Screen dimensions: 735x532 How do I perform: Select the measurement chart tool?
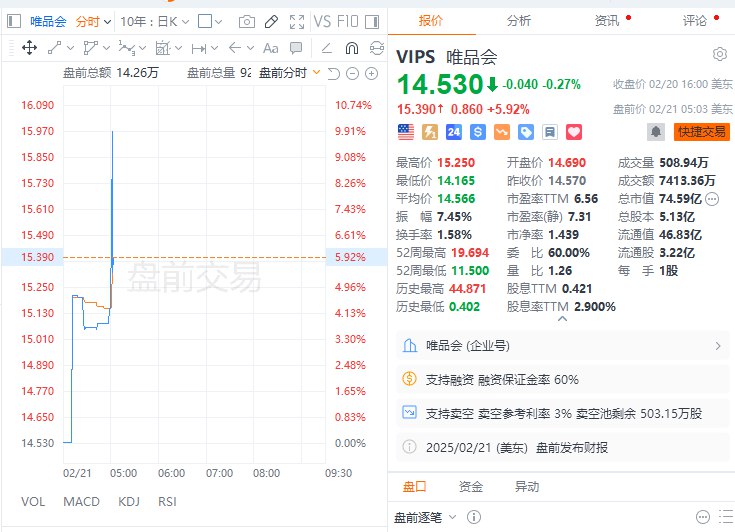click(x=163, y=47)
